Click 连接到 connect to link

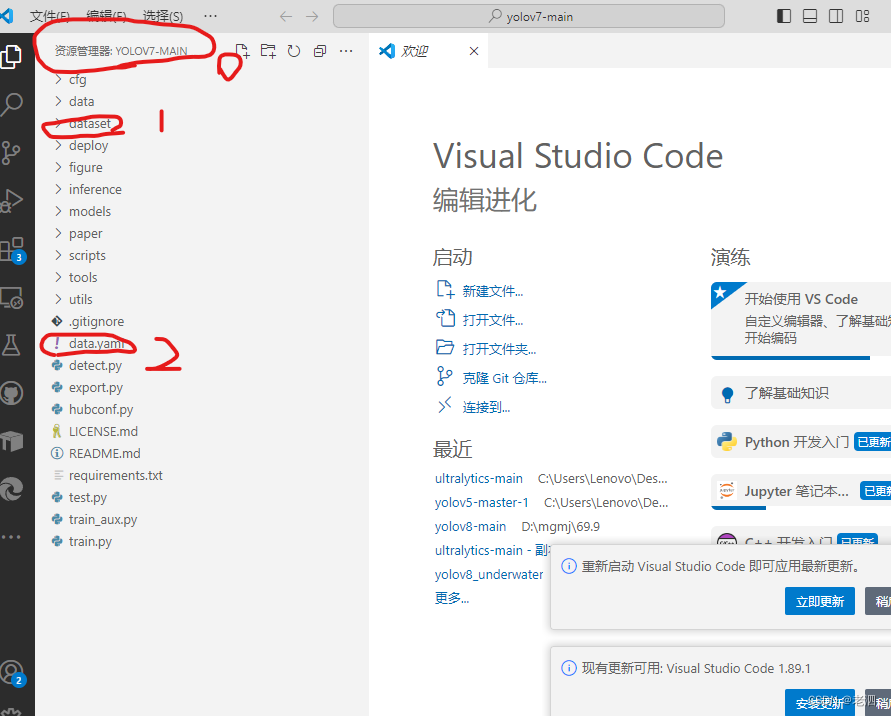[473, 406]
